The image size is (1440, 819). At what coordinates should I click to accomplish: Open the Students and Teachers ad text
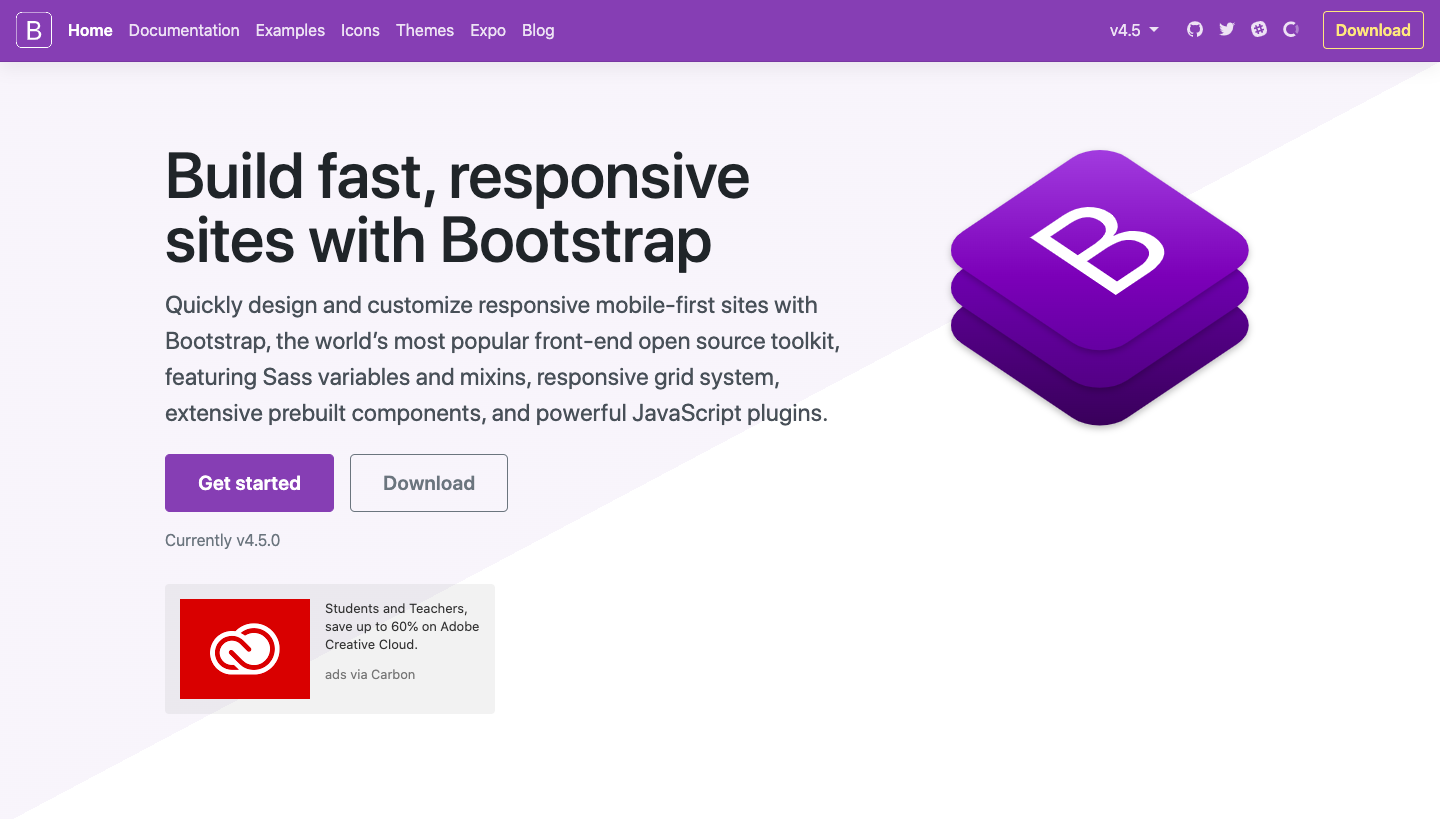tap(402, 626)
